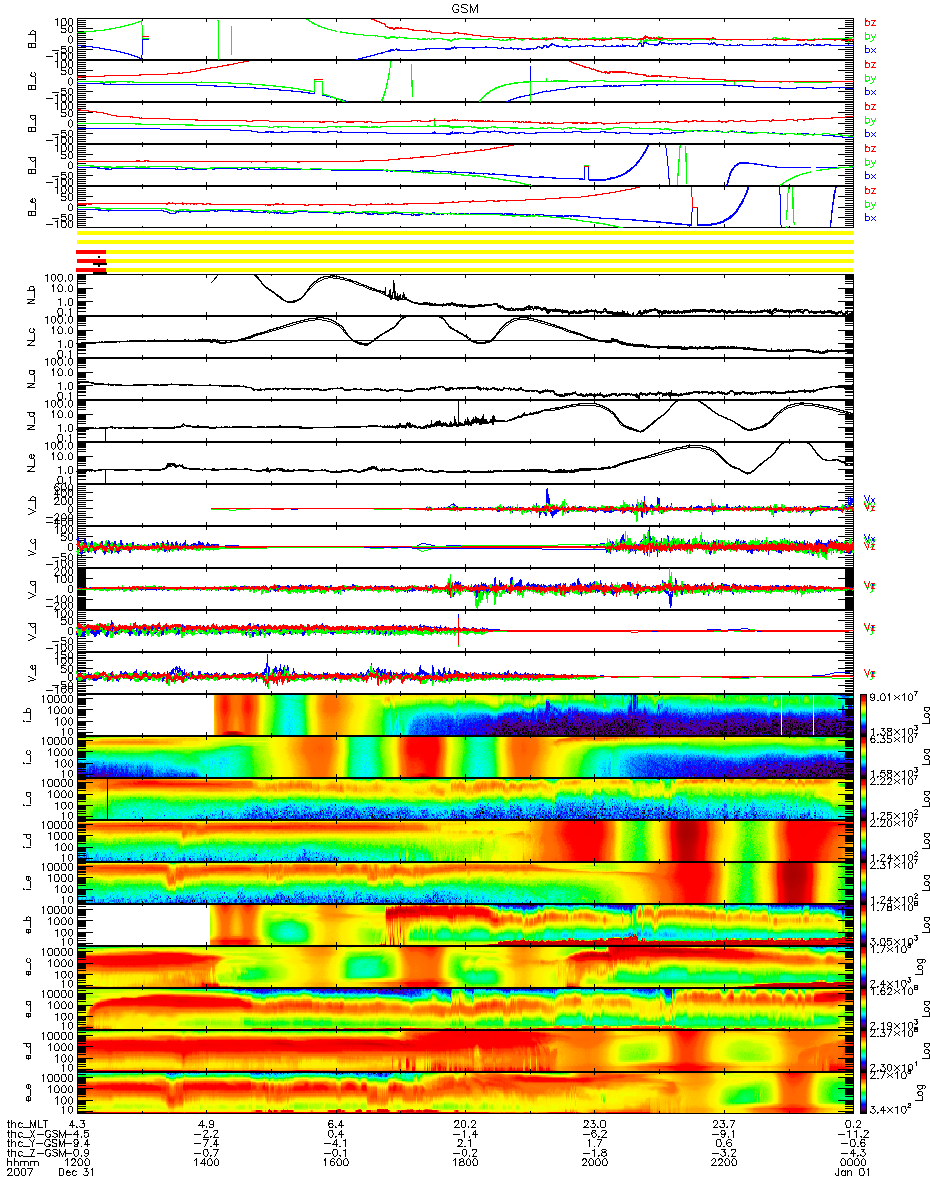This screenshot has height=1200, width=930.
Task: Click the bz legend of the B_e panel
Action: point(870,190)
